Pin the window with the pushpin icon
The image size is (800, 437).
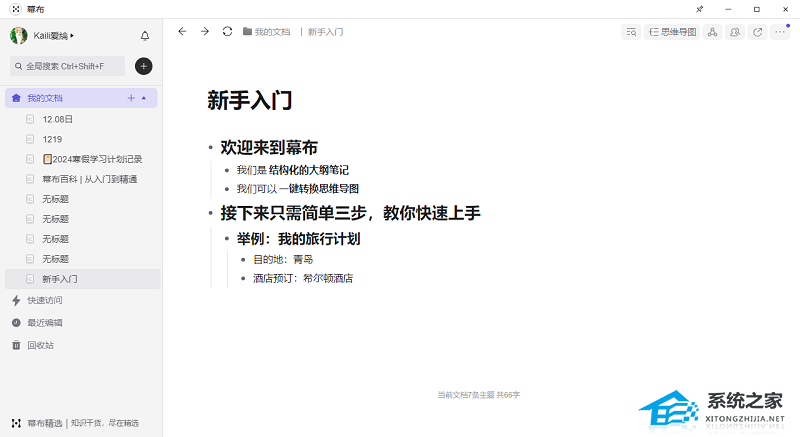(x=699, y=9)
